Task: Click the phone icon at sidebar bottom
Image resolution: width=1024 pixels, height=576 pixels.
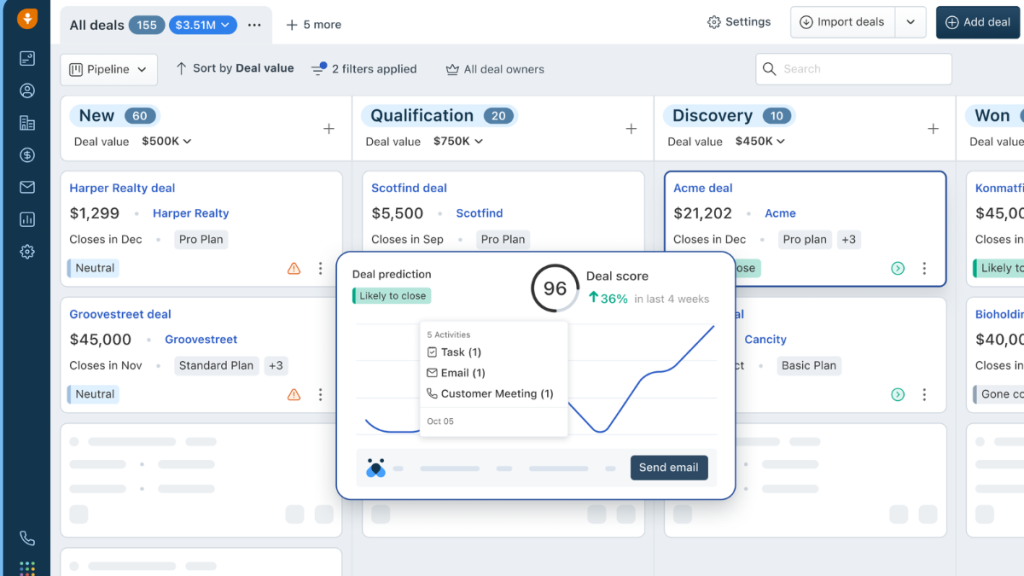Action: click(x=27, y=538)
